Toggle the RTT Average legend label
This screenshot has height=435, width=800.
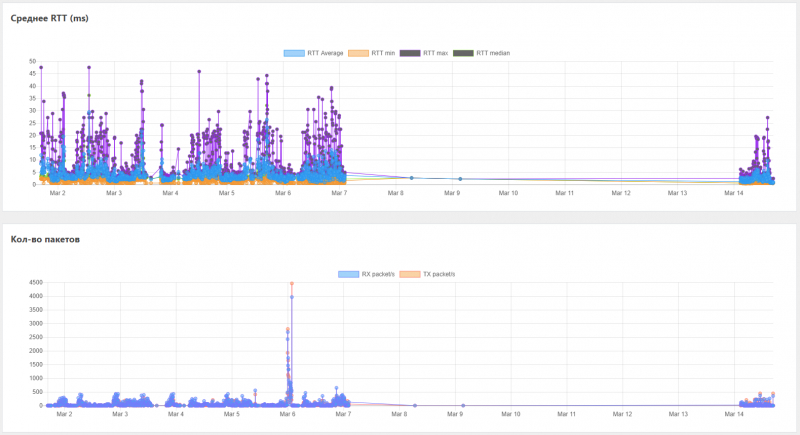coord(325,53)
